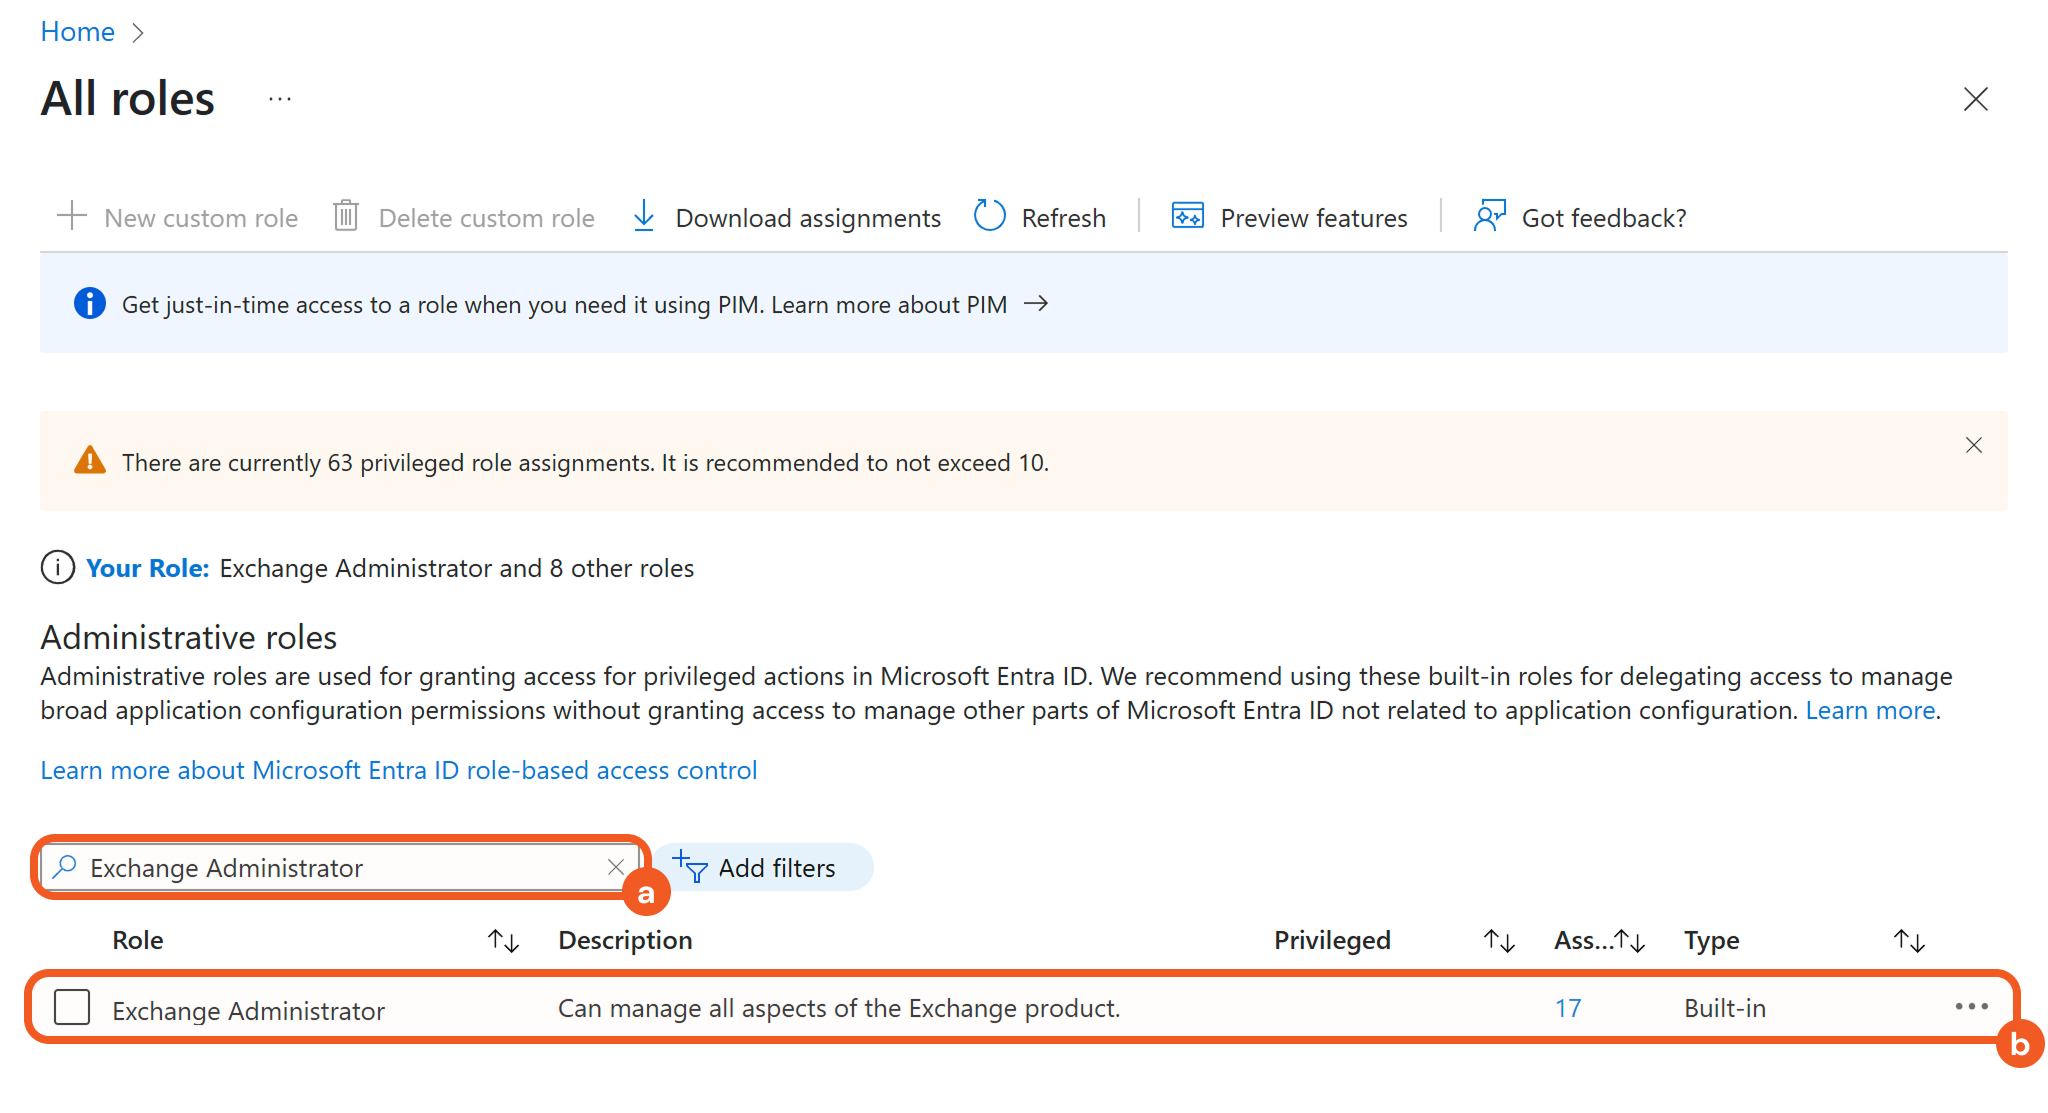Sort the table by Assignments column

pos(1630,940)
